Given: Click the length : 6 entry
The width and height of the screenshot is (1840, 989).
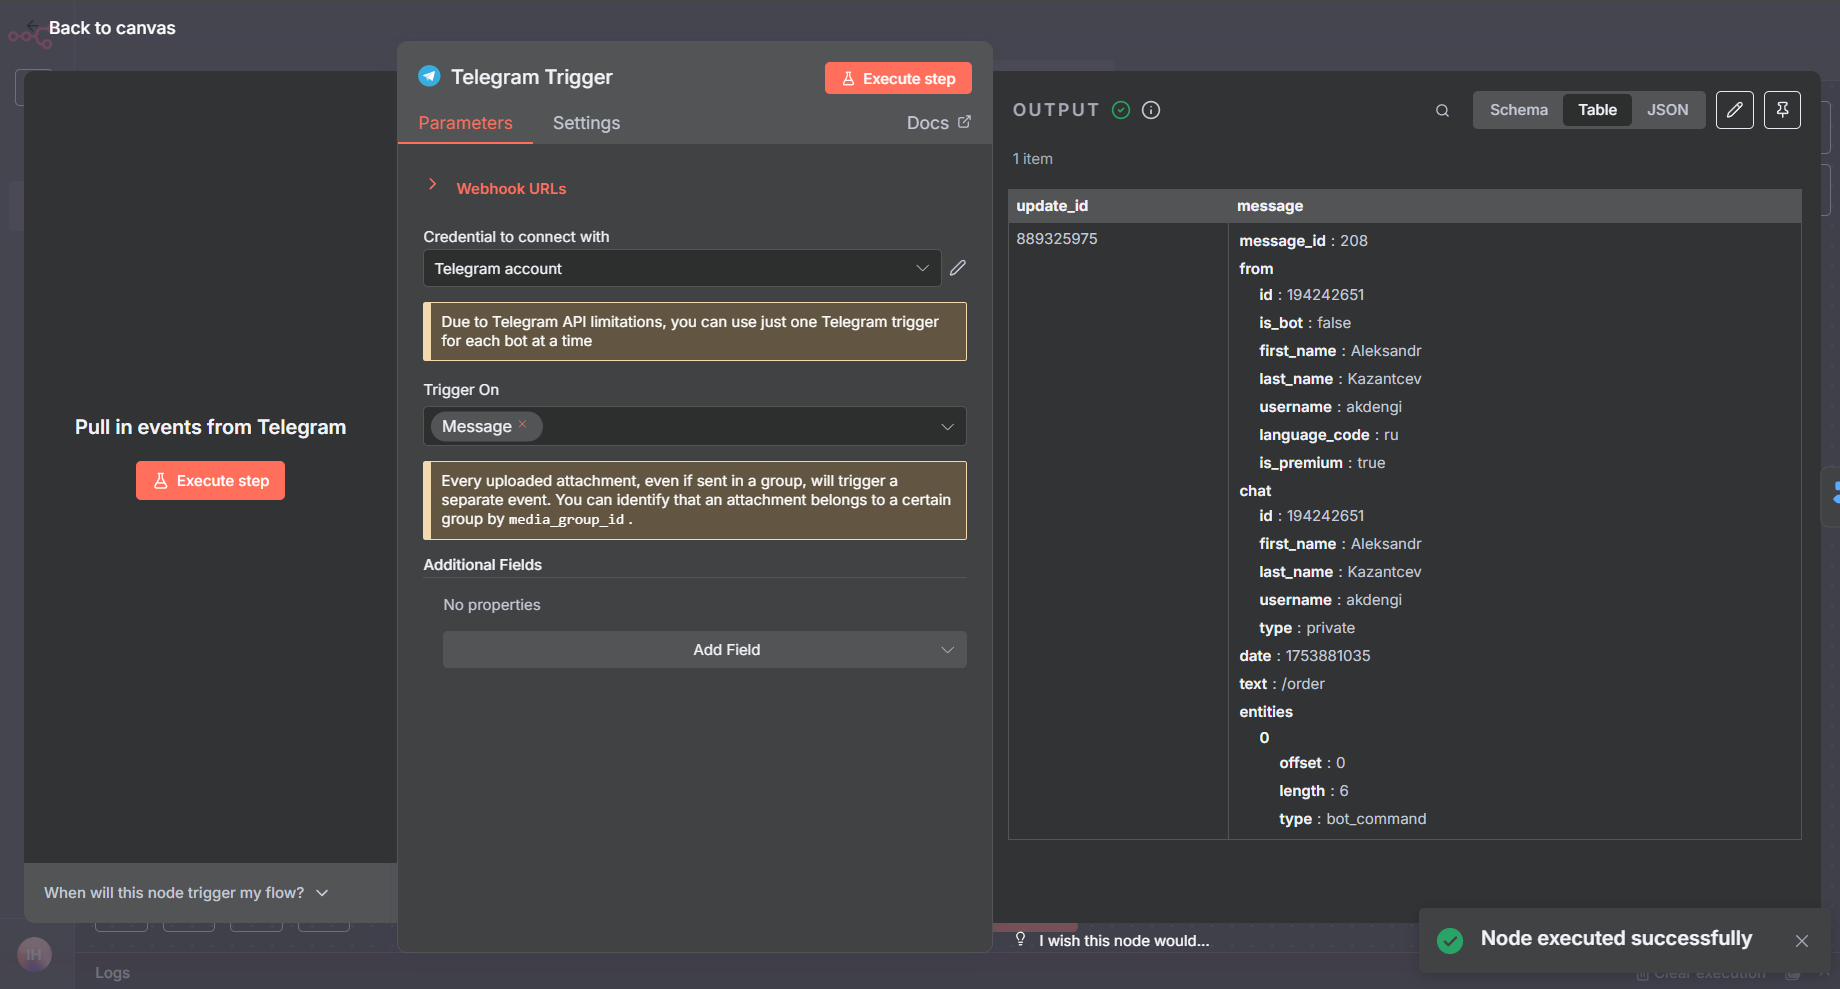Looking at the screenshot, I should [x=1314, y=790].
